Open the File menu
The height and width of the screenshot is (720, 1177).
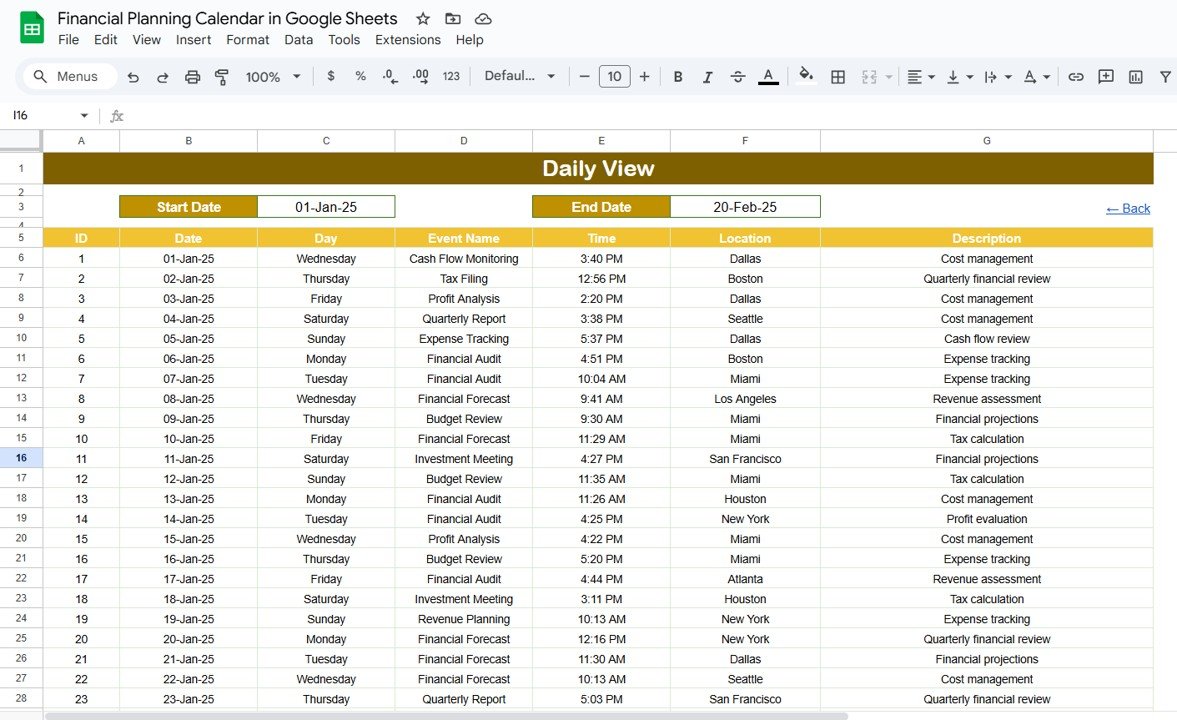coord(68,40)
